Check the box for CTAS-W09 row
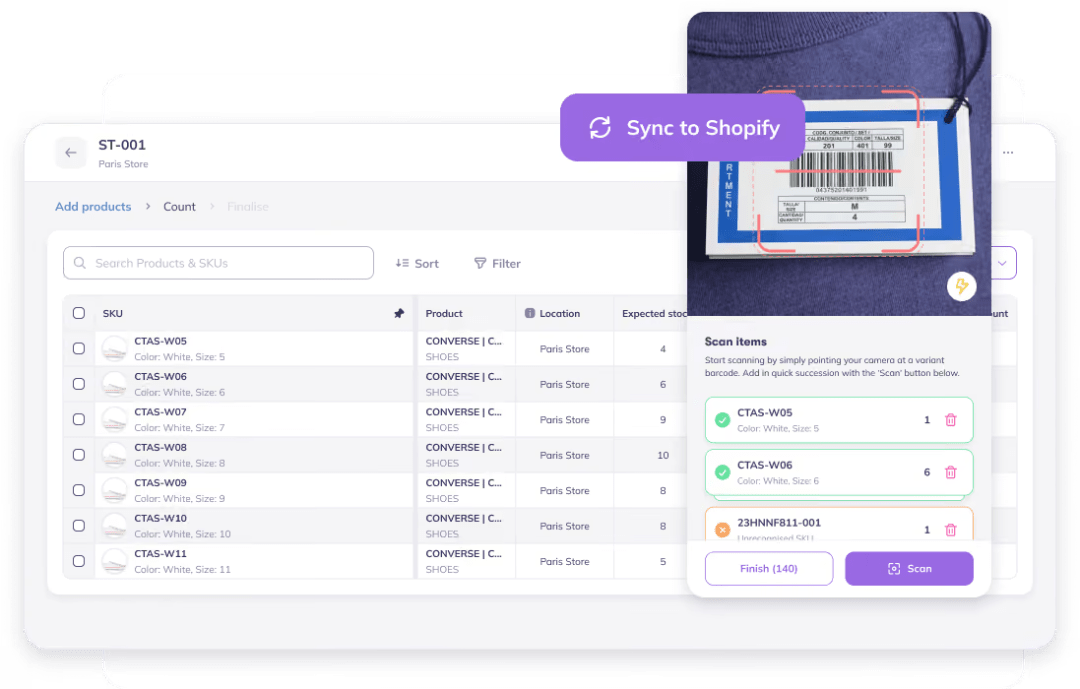Viewport: 1080px width, 689px height. click(x=79, y=491)
